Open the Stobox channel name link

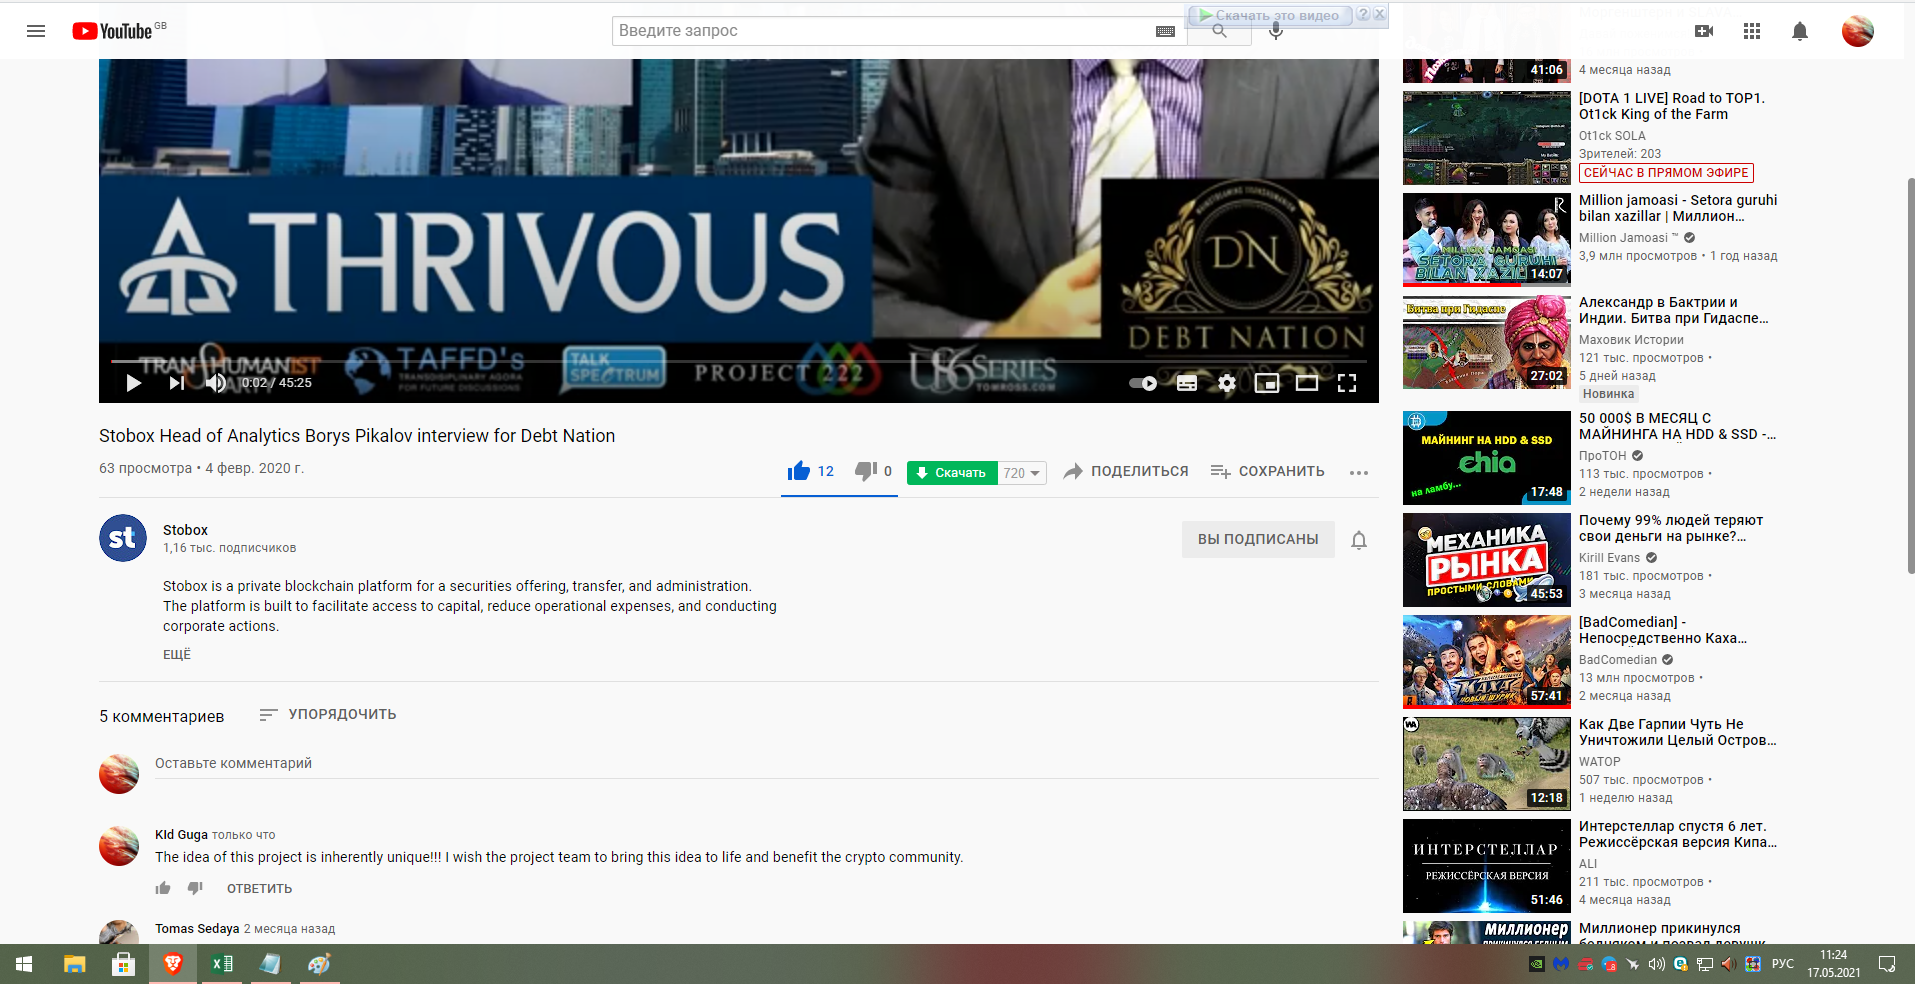(185, 530)
